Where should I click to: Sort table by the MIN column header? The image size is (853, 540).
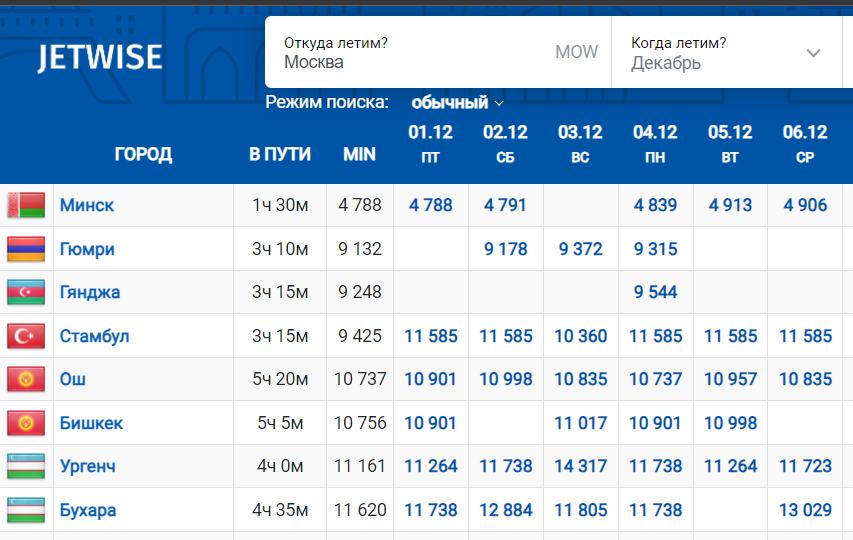[359, 154]
